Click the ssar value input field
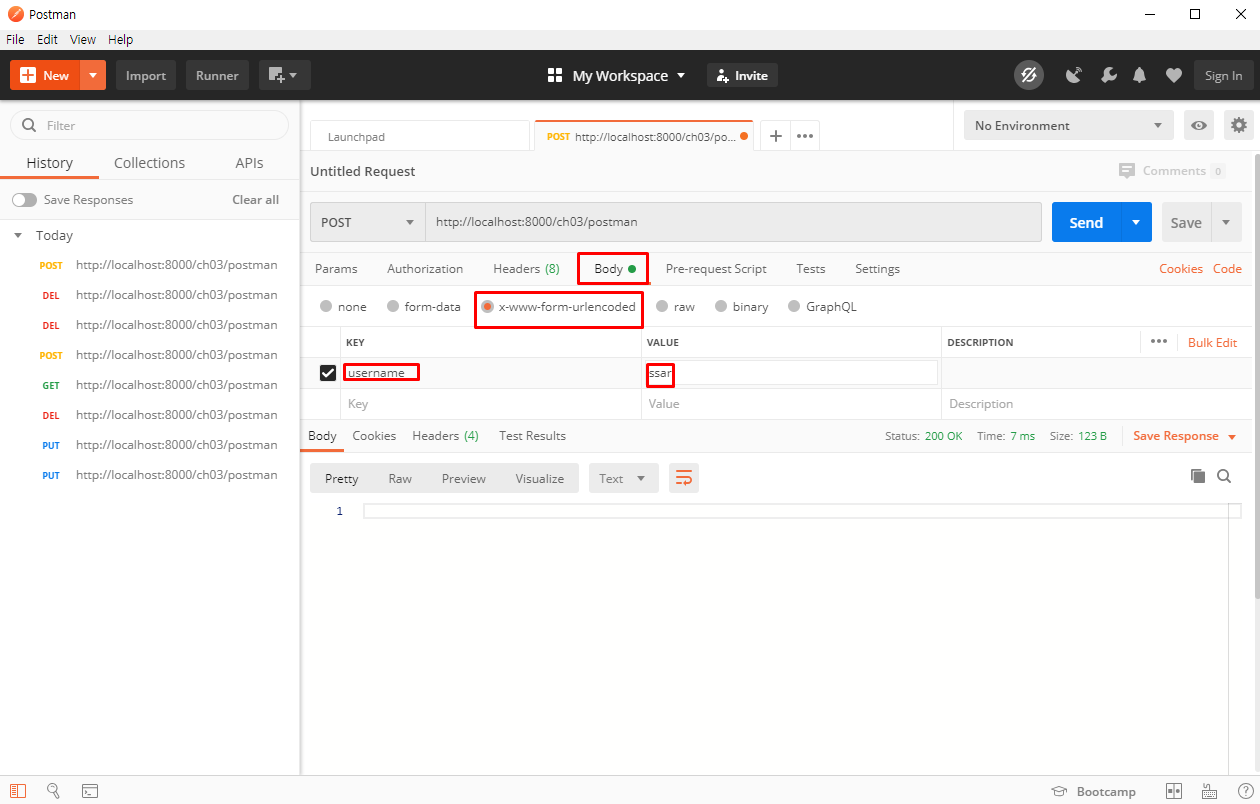This screenshot has height=804, width=1260. [x=792, y=373]
